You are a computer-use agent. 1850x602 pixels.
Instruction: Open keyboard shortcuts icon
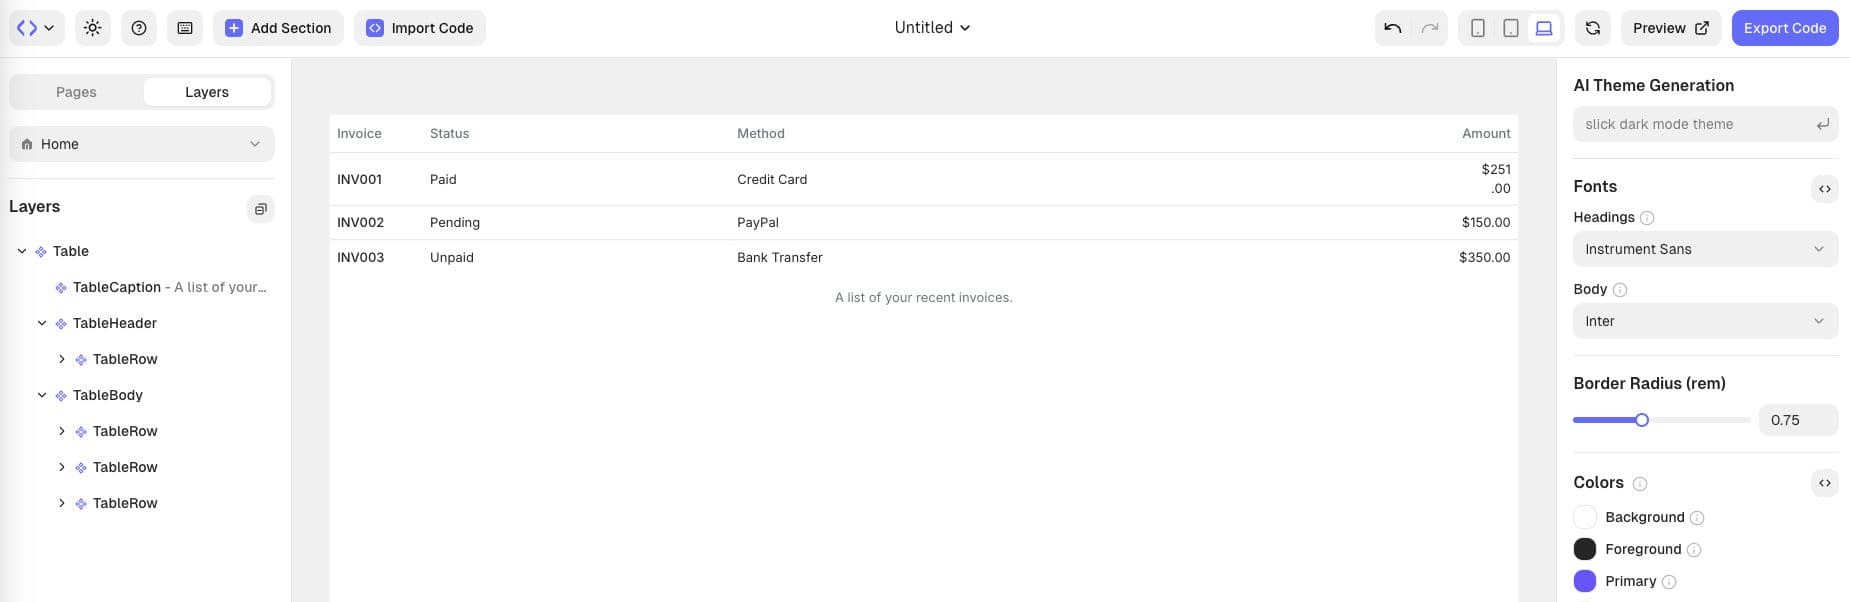[x=185, y=28]
